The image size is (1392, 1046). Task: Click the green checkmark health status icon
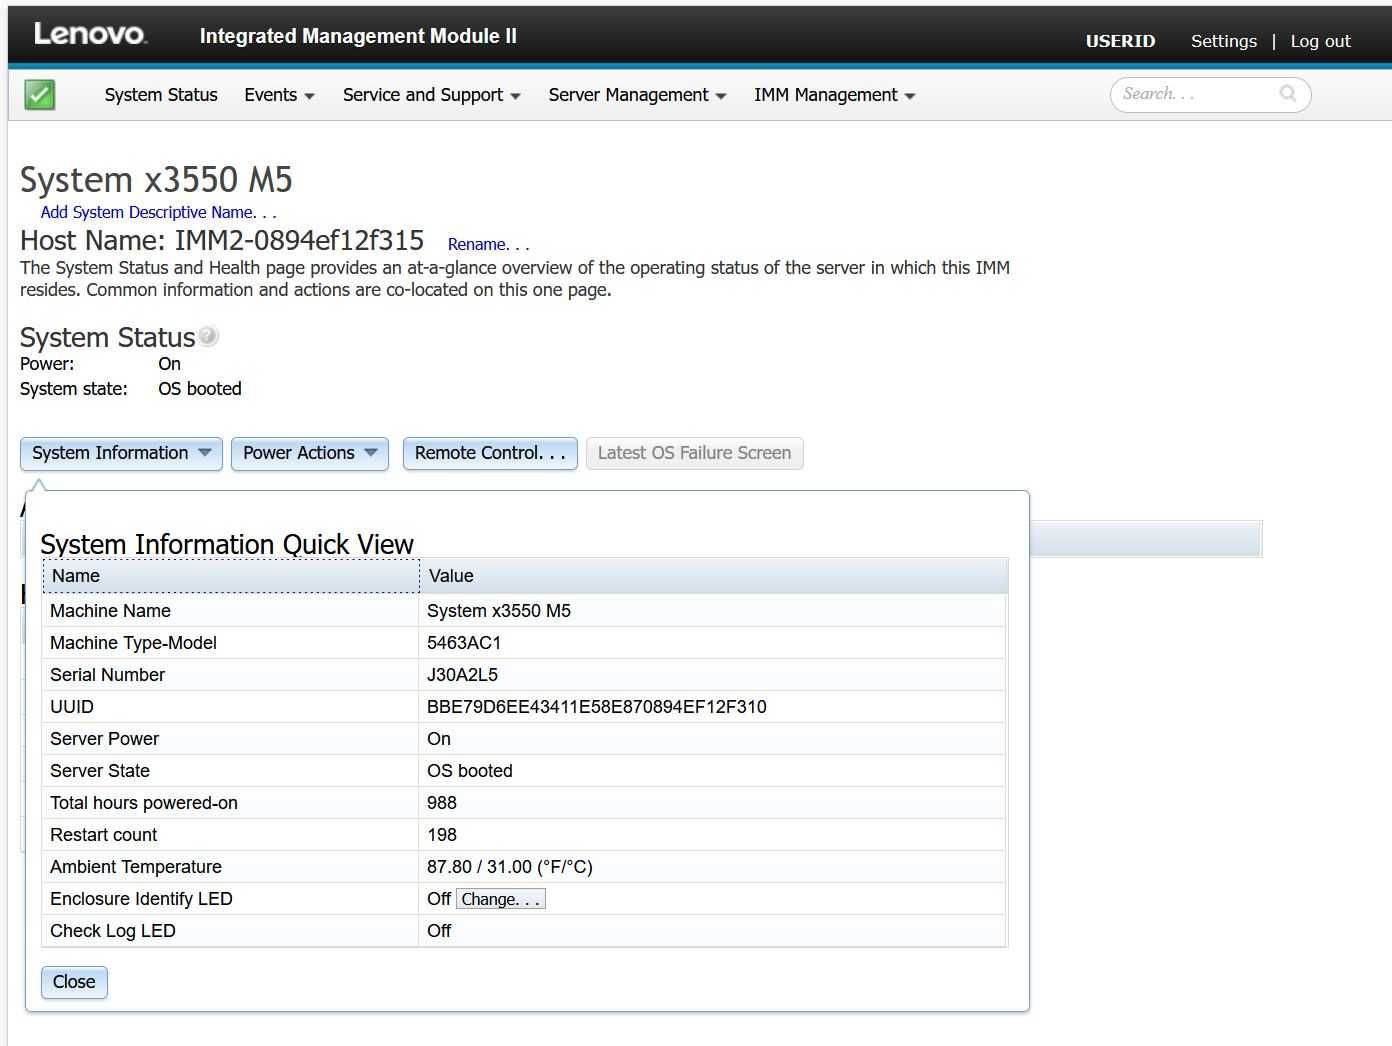(x=39, y=95)
